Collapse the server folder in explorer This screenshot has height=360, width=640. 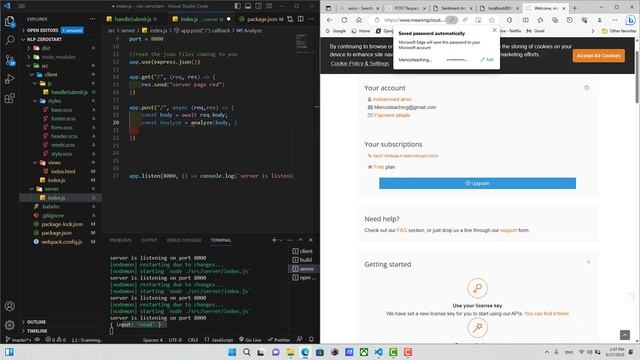tap(60, 189)
